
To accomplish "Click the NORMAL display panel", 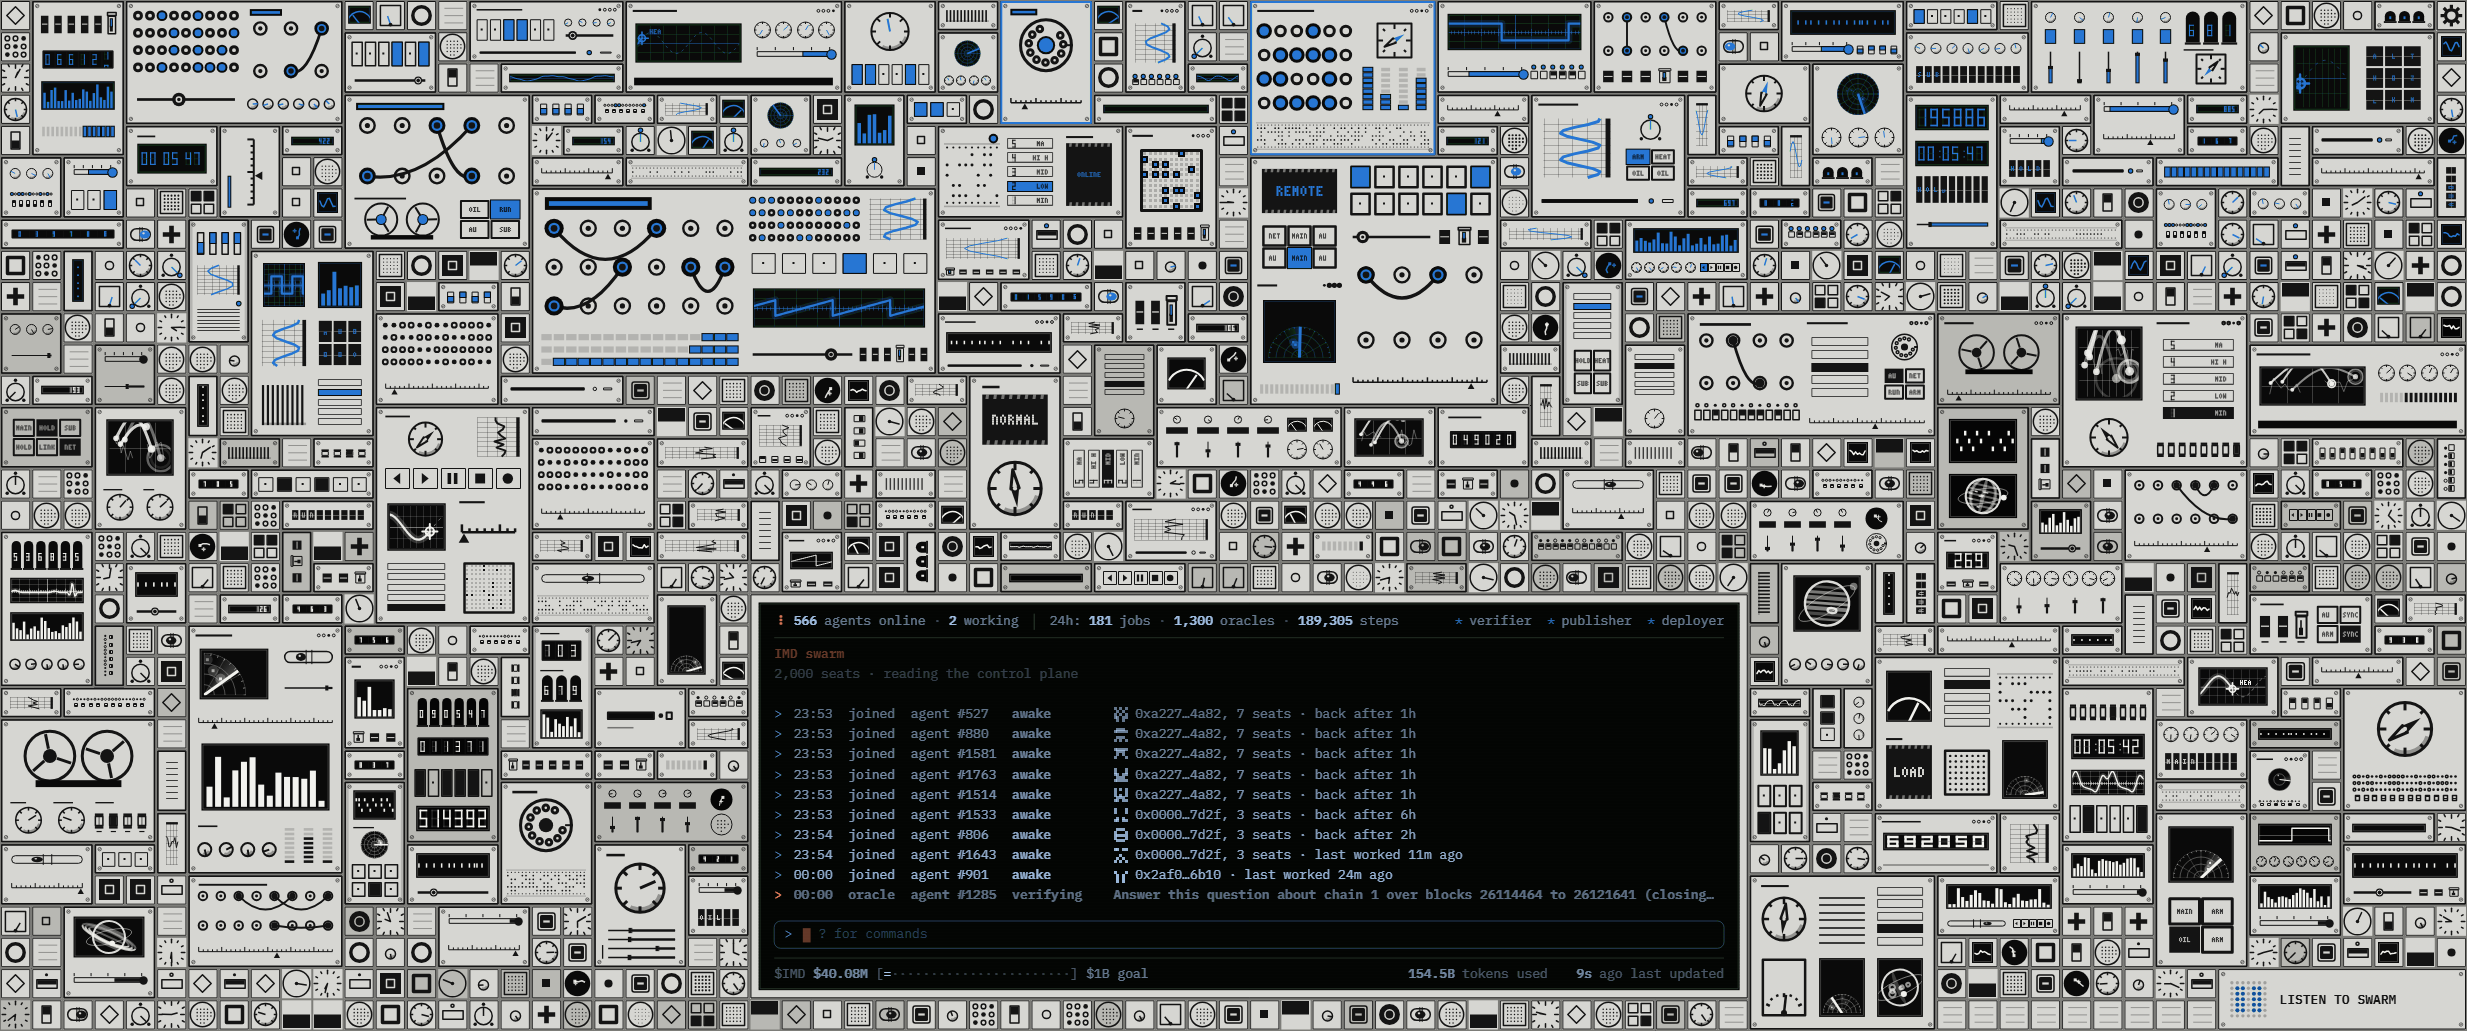I will click(x=1014, y=420).
